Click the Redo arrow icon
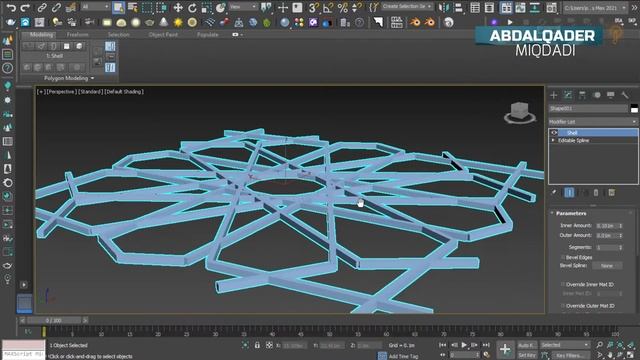This screenshot has width=640, height=360. coord(25,7)
